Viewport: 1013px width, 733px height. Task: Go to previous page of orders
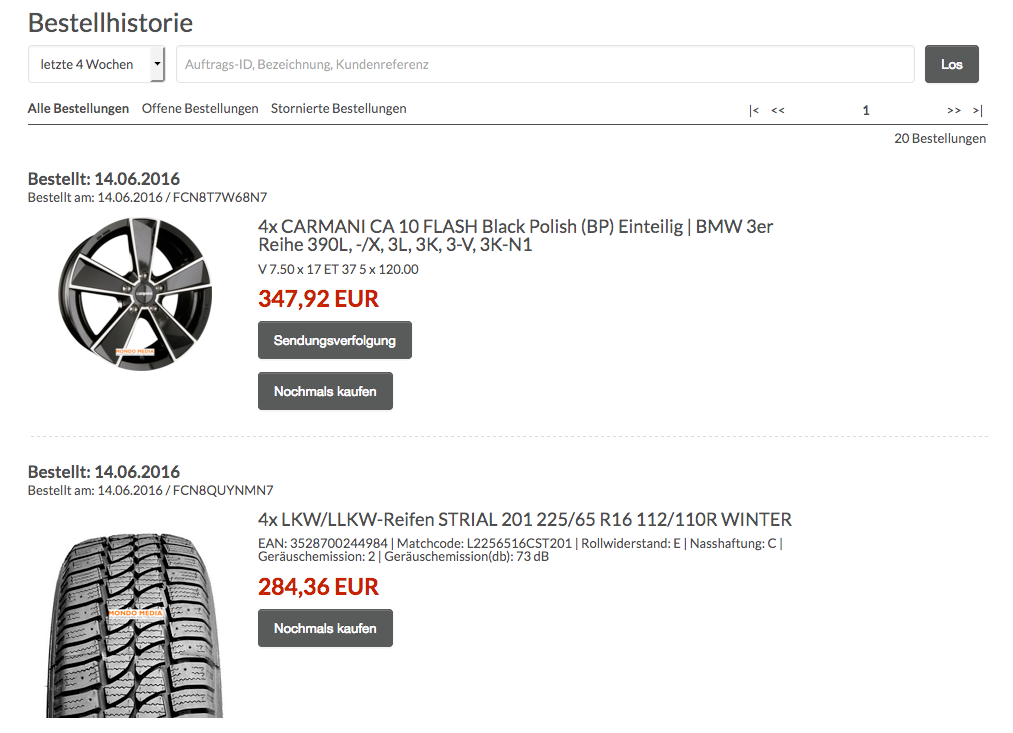[x=778, y=110]
